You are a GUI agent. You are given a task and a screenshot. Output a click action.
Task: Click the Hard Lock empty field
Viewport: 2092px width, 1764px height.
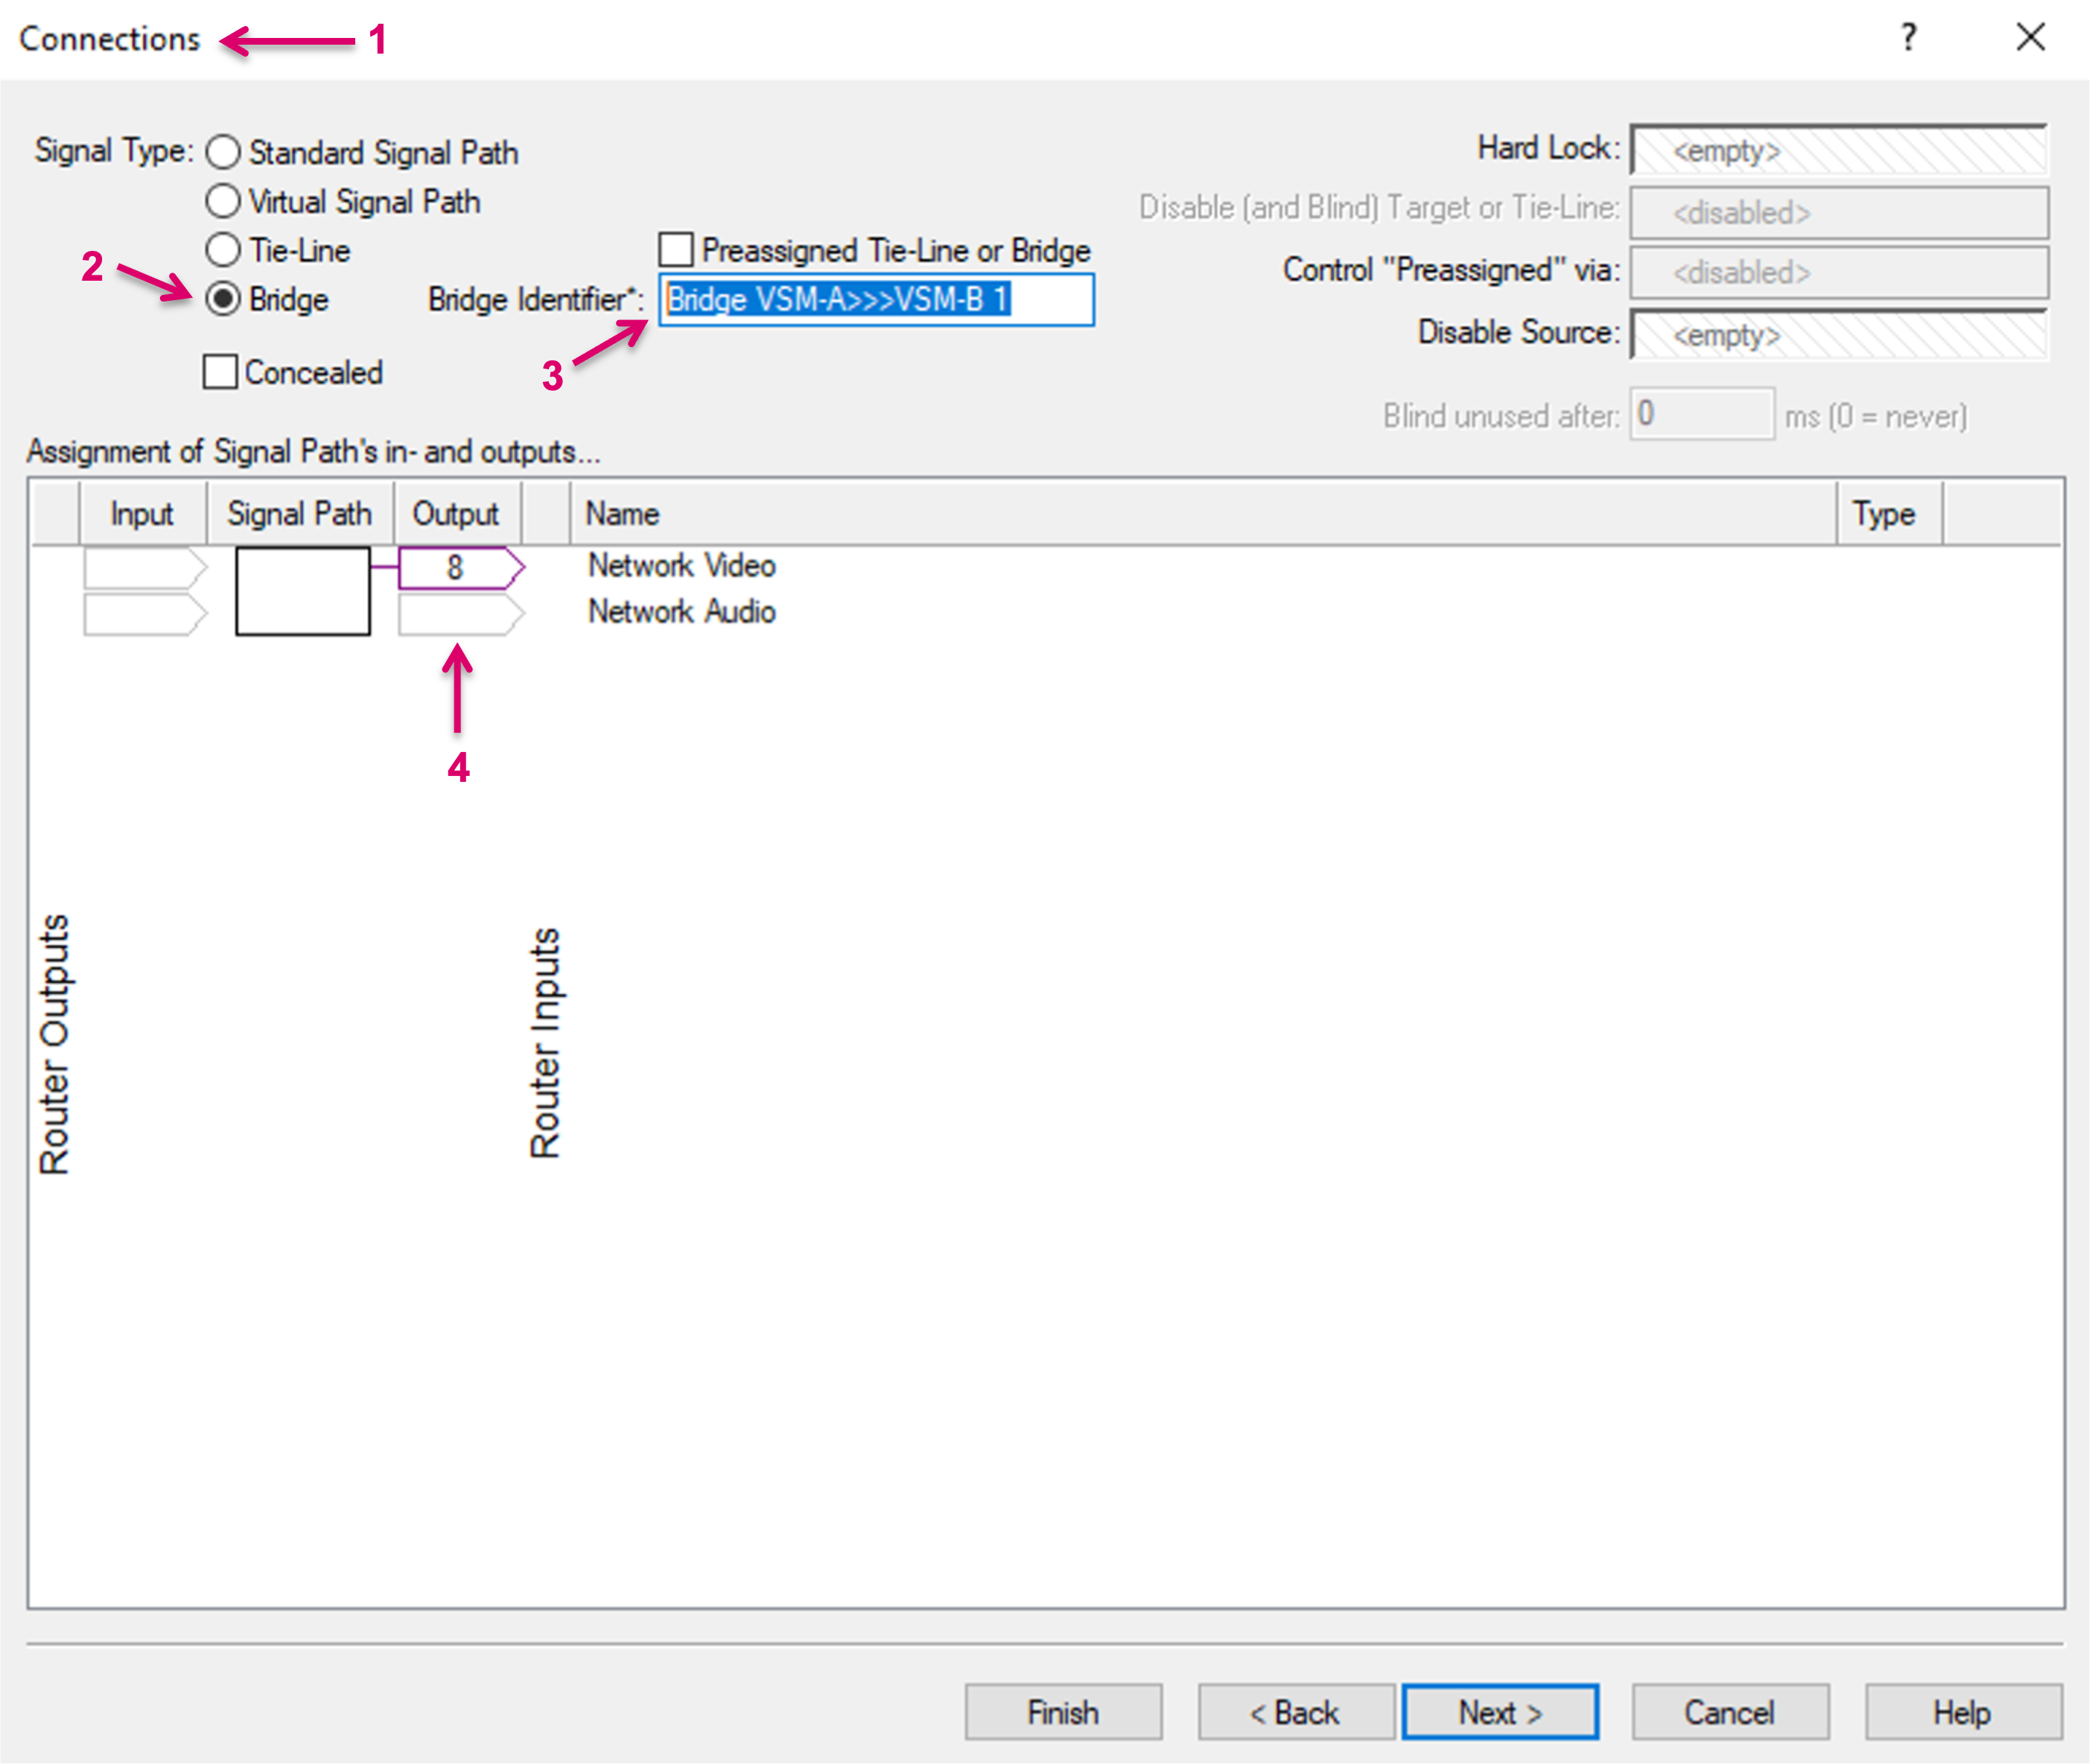pos(1838,151)
